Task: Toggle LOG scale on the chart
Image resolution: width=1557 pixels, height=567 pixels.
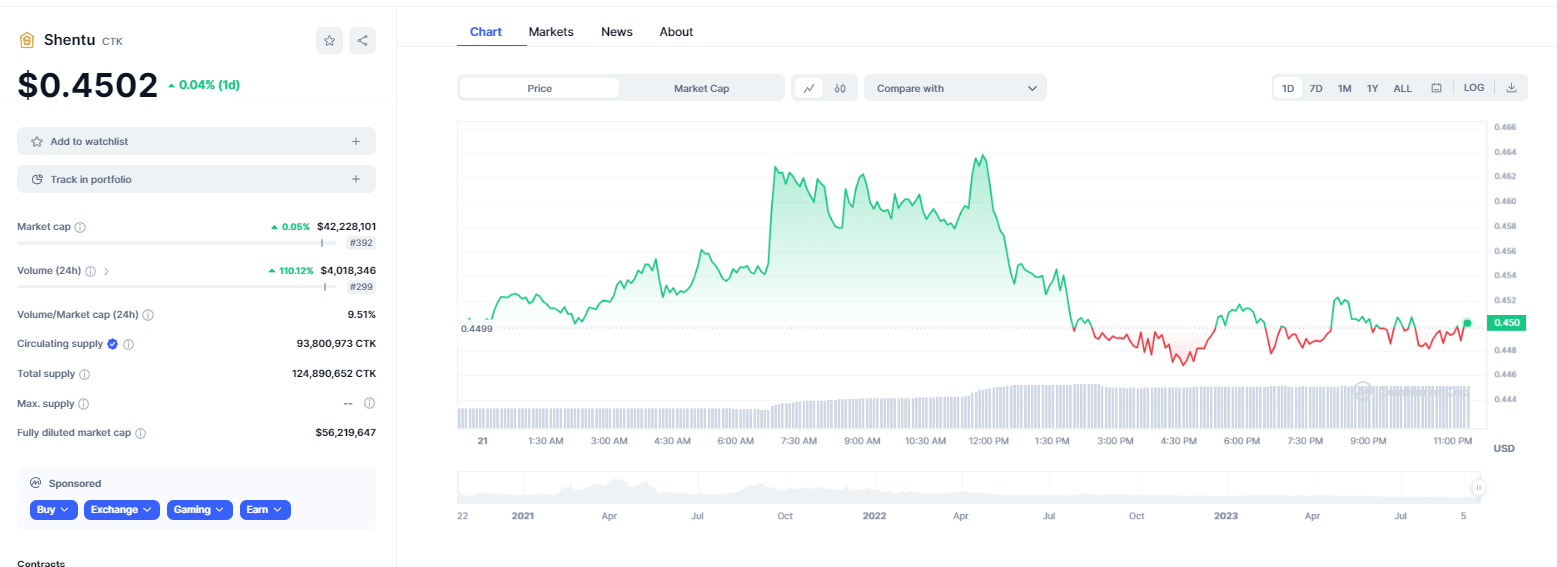Action: coord(1473,88)
